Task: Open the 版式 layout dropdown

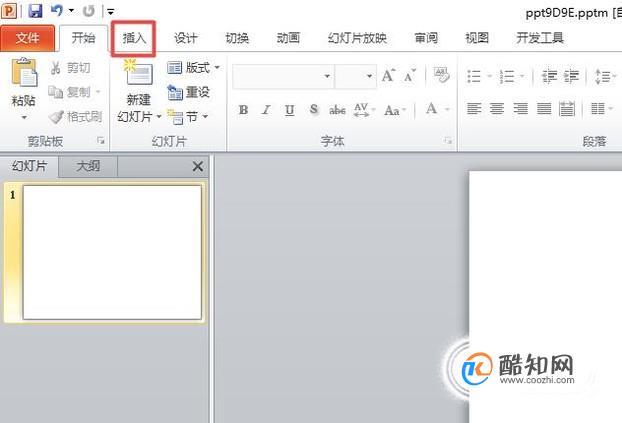Action: [193, 68]
